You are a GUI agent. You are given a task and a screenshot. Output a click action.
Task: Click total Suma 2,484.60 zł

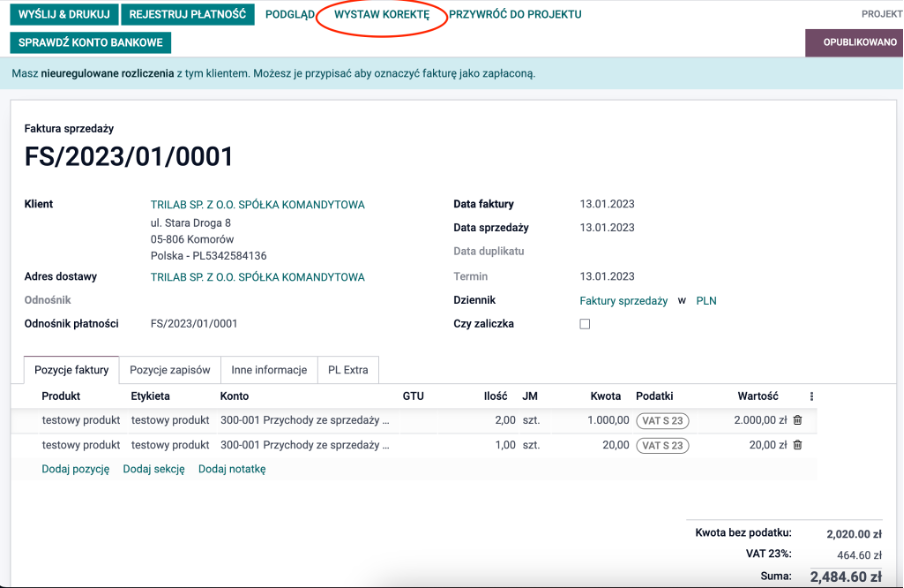click(x=846, y=576)
